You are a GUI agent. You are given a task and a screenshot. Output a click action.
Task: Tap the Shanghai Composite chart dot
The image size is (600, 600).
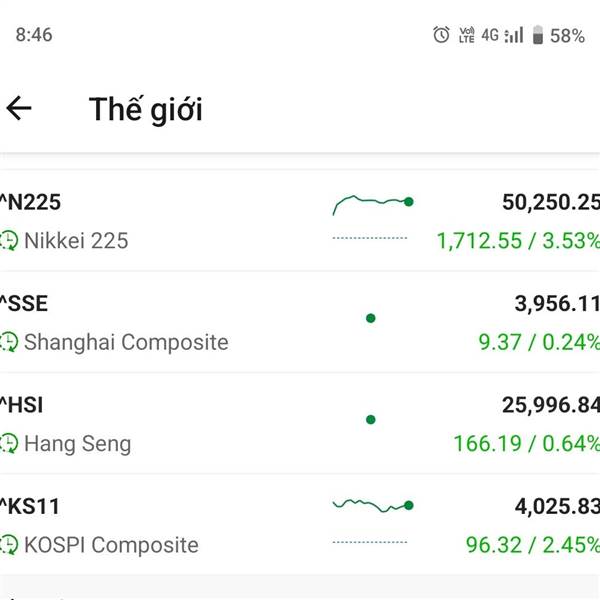click(x=371, y=318)
